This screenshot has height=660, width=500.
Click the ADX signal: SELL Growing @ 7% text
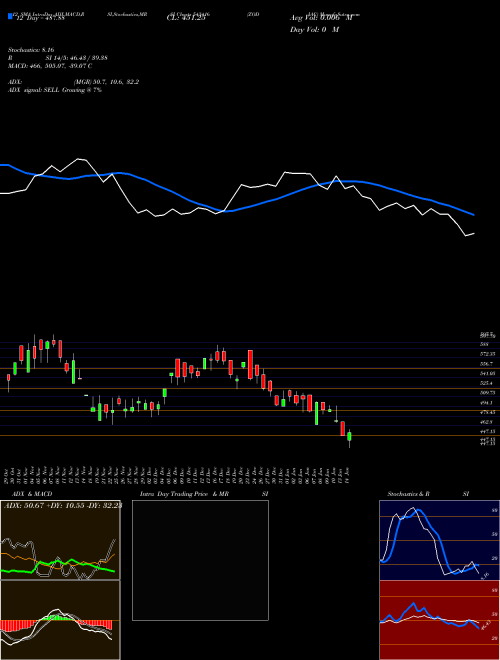coord(55,90)
